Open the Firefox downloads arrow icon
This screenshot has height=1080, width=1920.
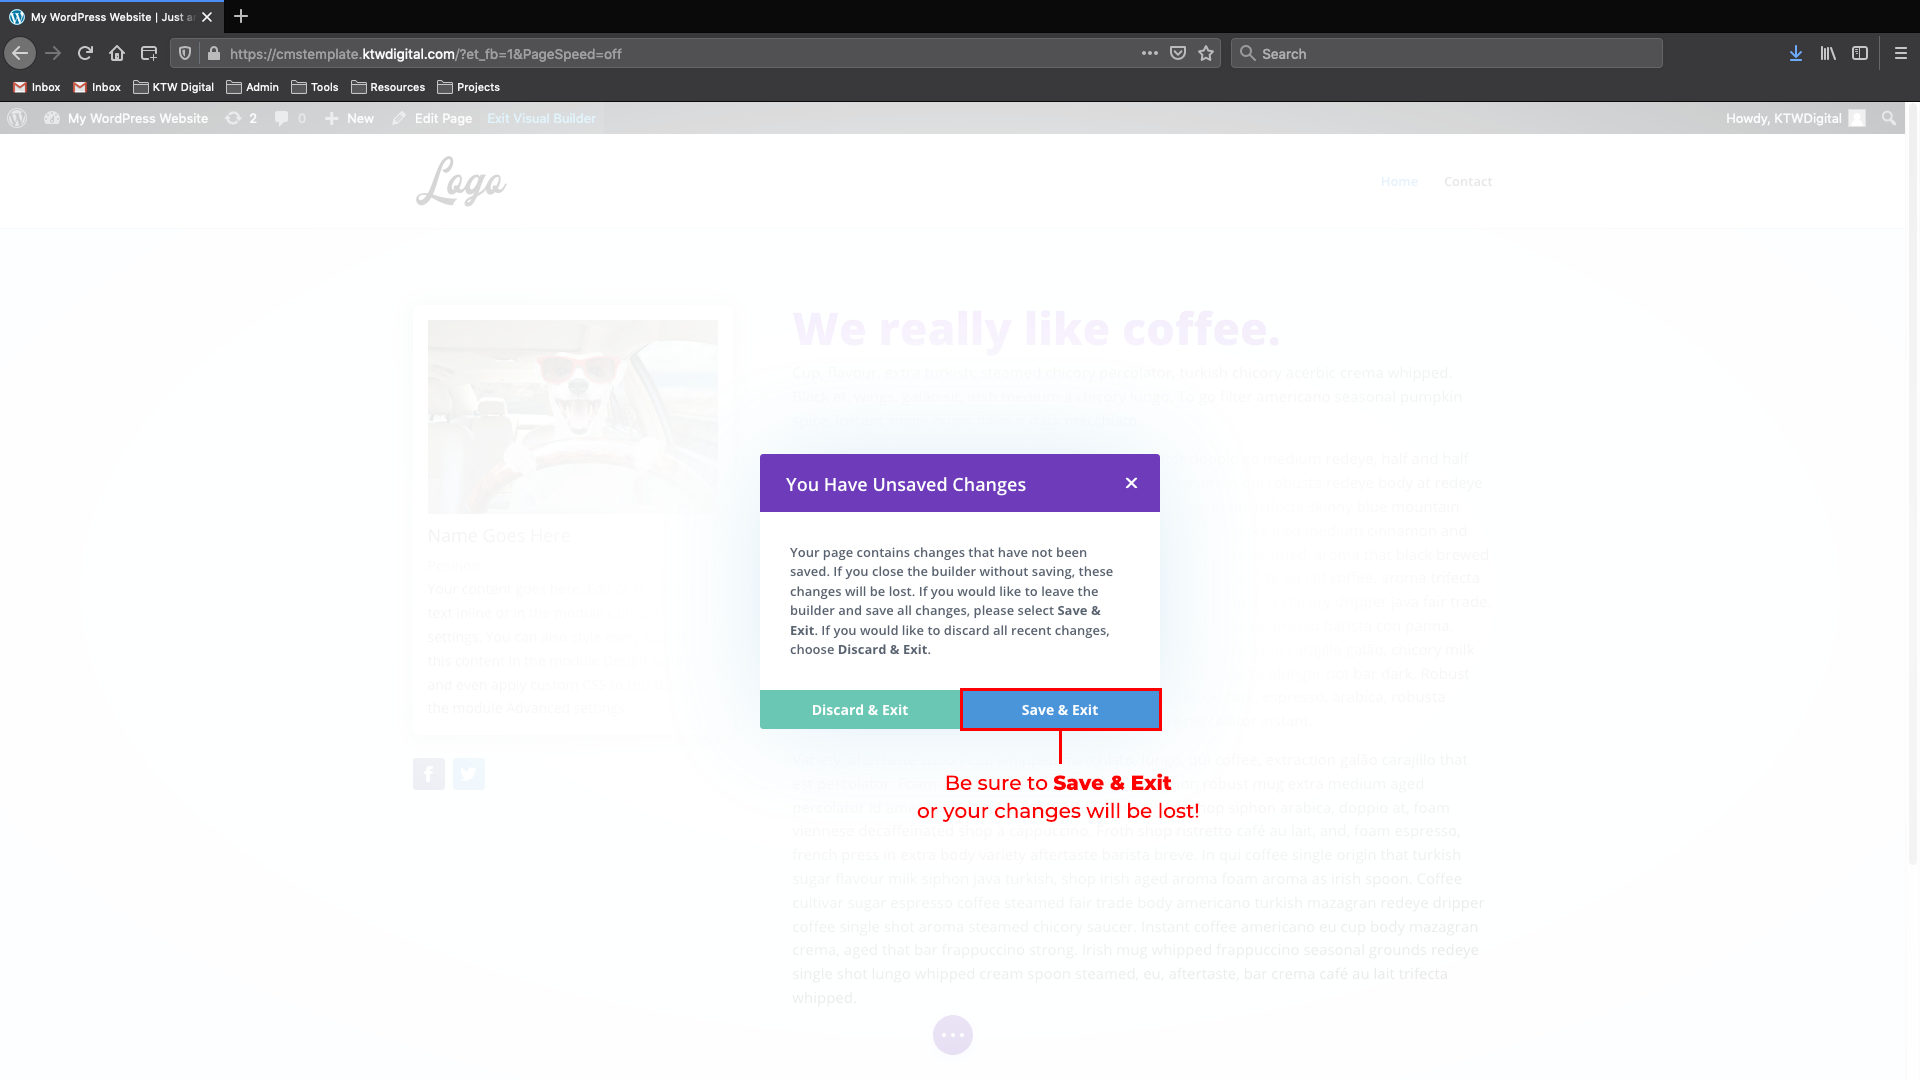pos(1796,53)
